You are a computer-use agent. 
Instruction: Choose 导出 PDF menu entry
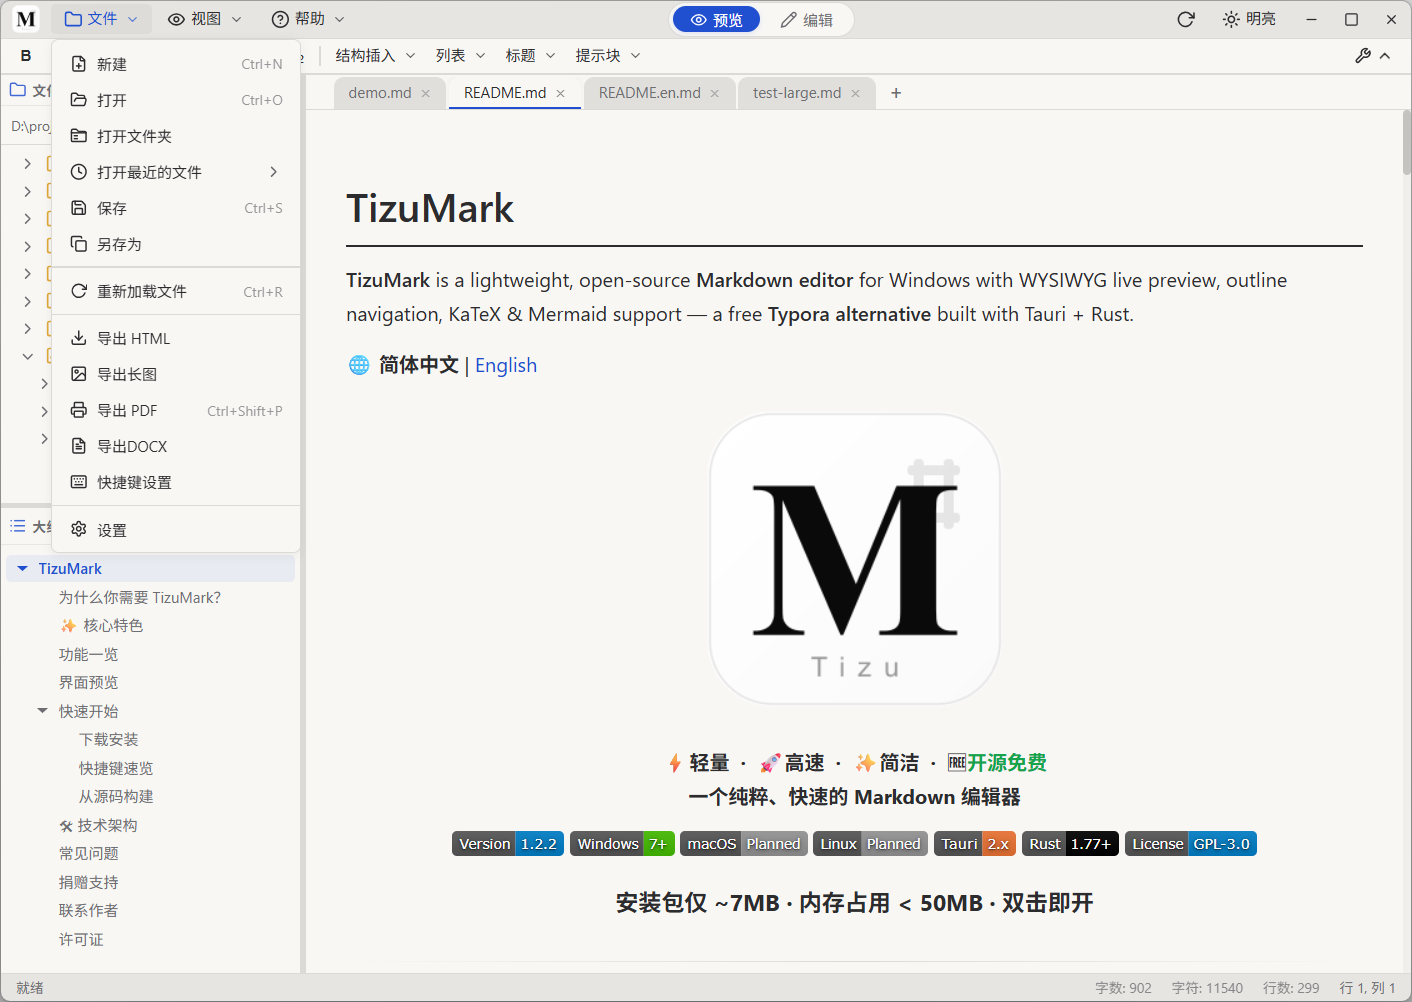click(x=176, y=410)
